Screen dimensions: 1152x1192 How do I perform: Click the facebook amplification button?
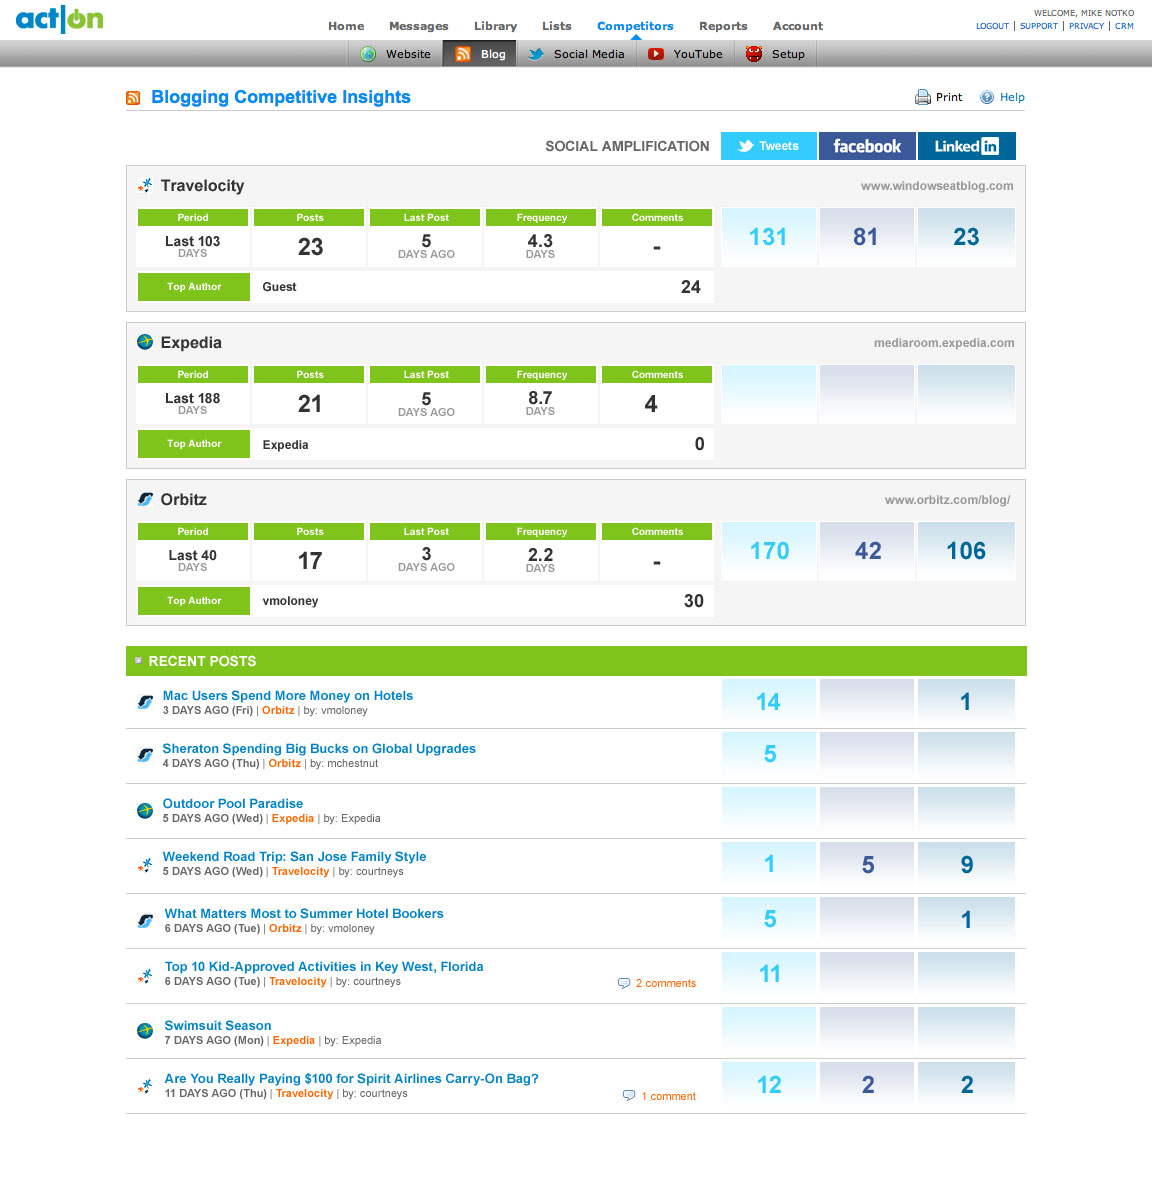point(867,146)
